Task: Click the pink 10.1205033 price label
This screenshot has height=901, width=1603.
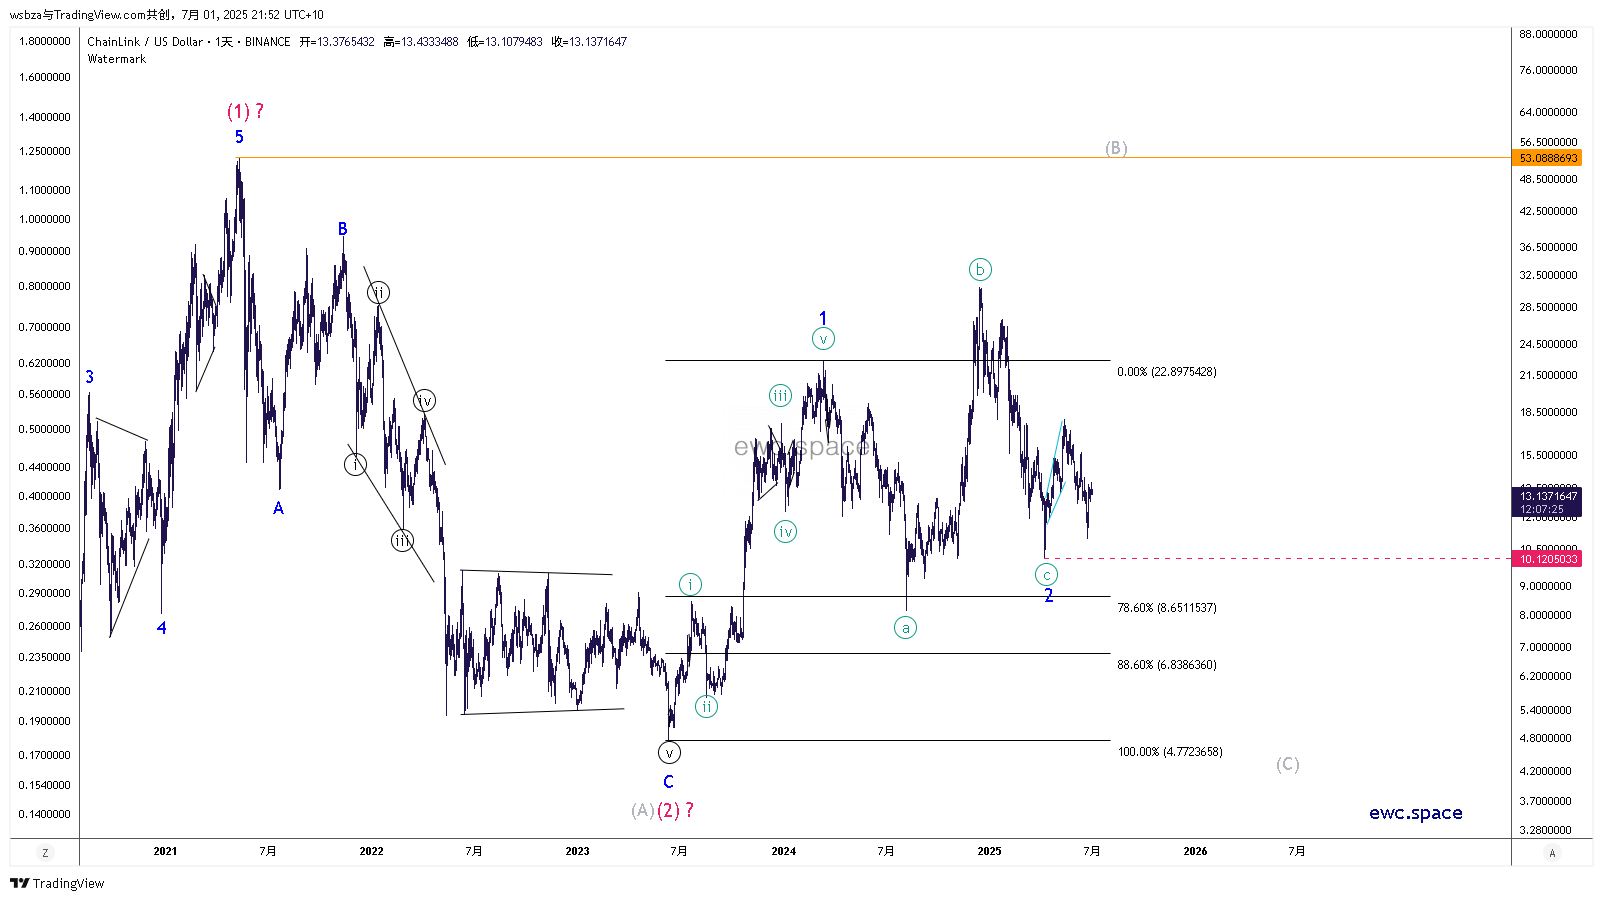Action: (1548, 559)
